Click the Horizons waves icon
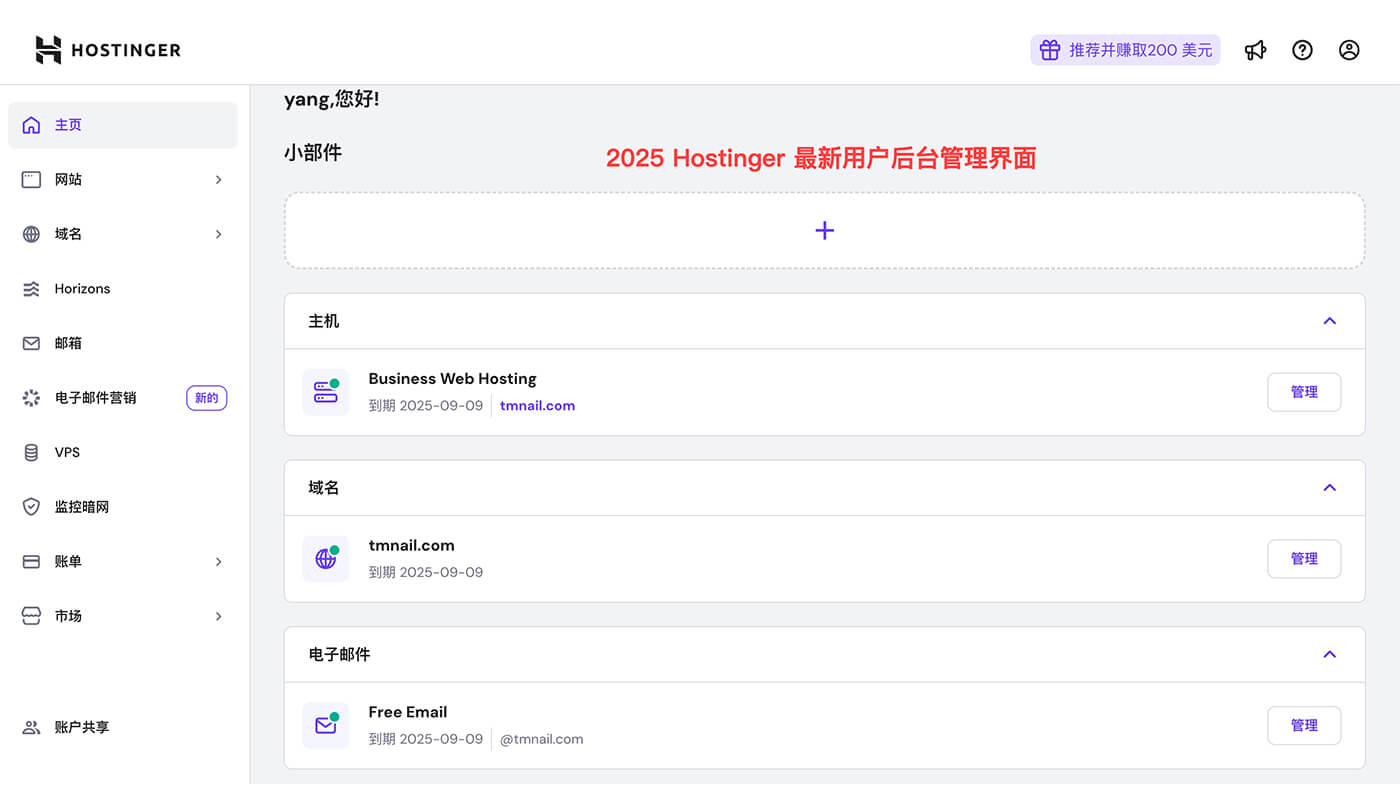1400x800 pixels. point(32,289)
